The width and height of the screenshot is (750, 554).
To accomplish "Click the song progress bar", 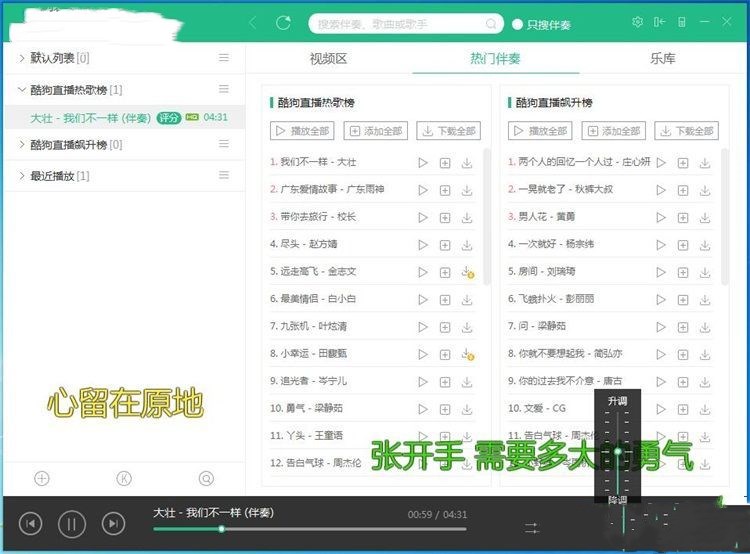I will click(310, 529).
